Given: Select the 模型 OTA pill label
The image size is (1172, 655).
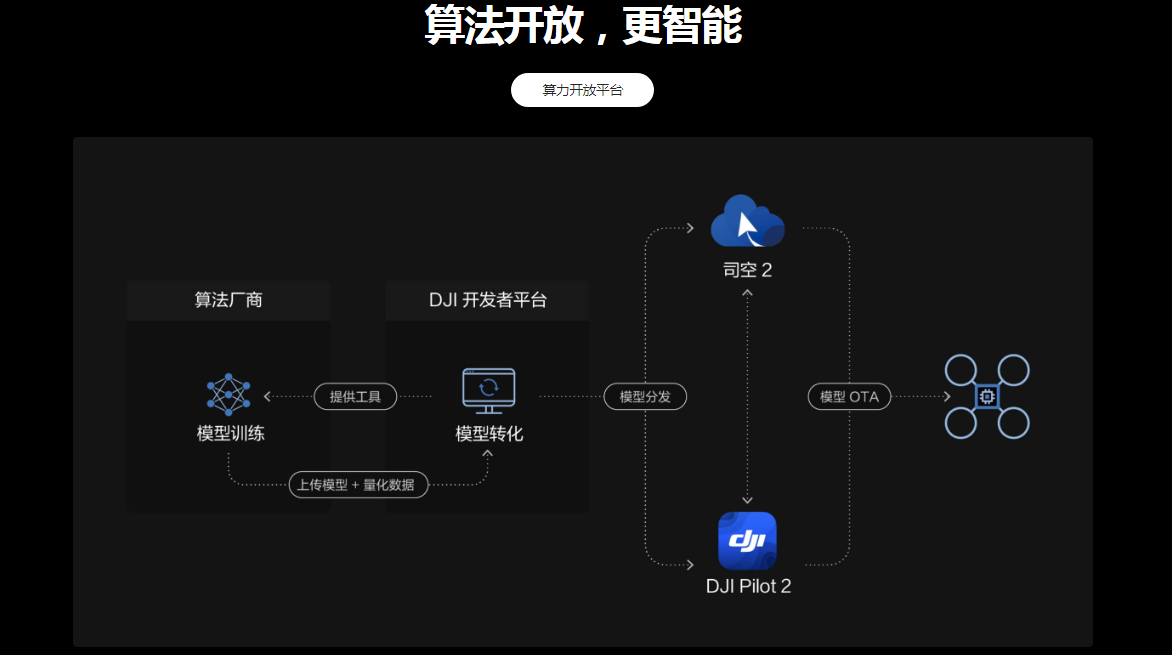Looking at the screenshot, I should coord(849,397).
